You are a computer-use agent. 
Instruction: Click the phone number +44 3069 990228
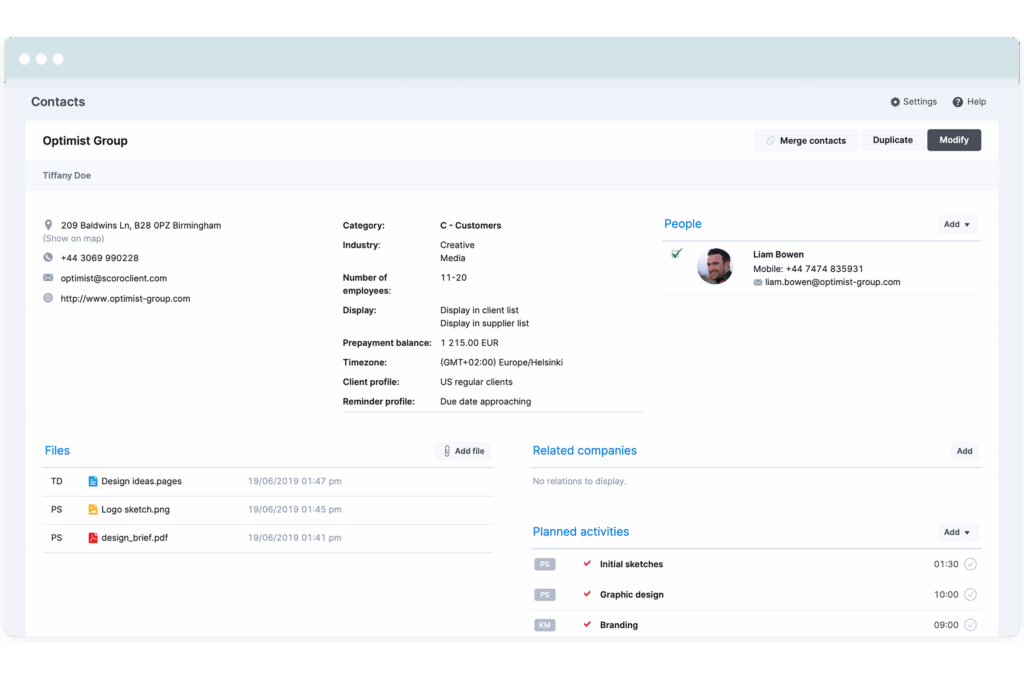coord(99,258)
